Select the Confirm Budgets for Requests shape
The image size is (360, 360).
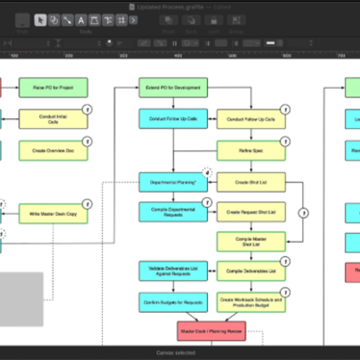(173, 302)
